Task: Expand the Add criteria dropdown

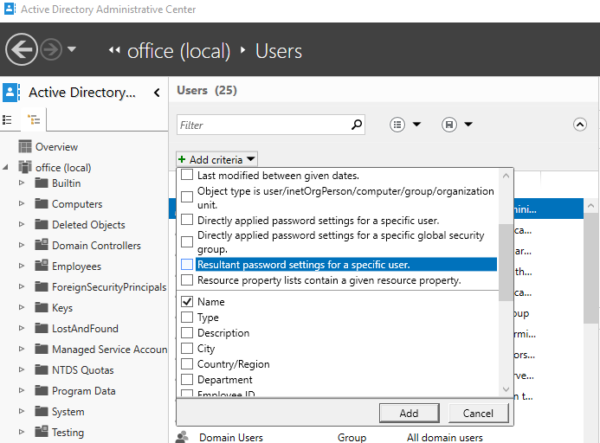Action: click(x=217, y=159)
